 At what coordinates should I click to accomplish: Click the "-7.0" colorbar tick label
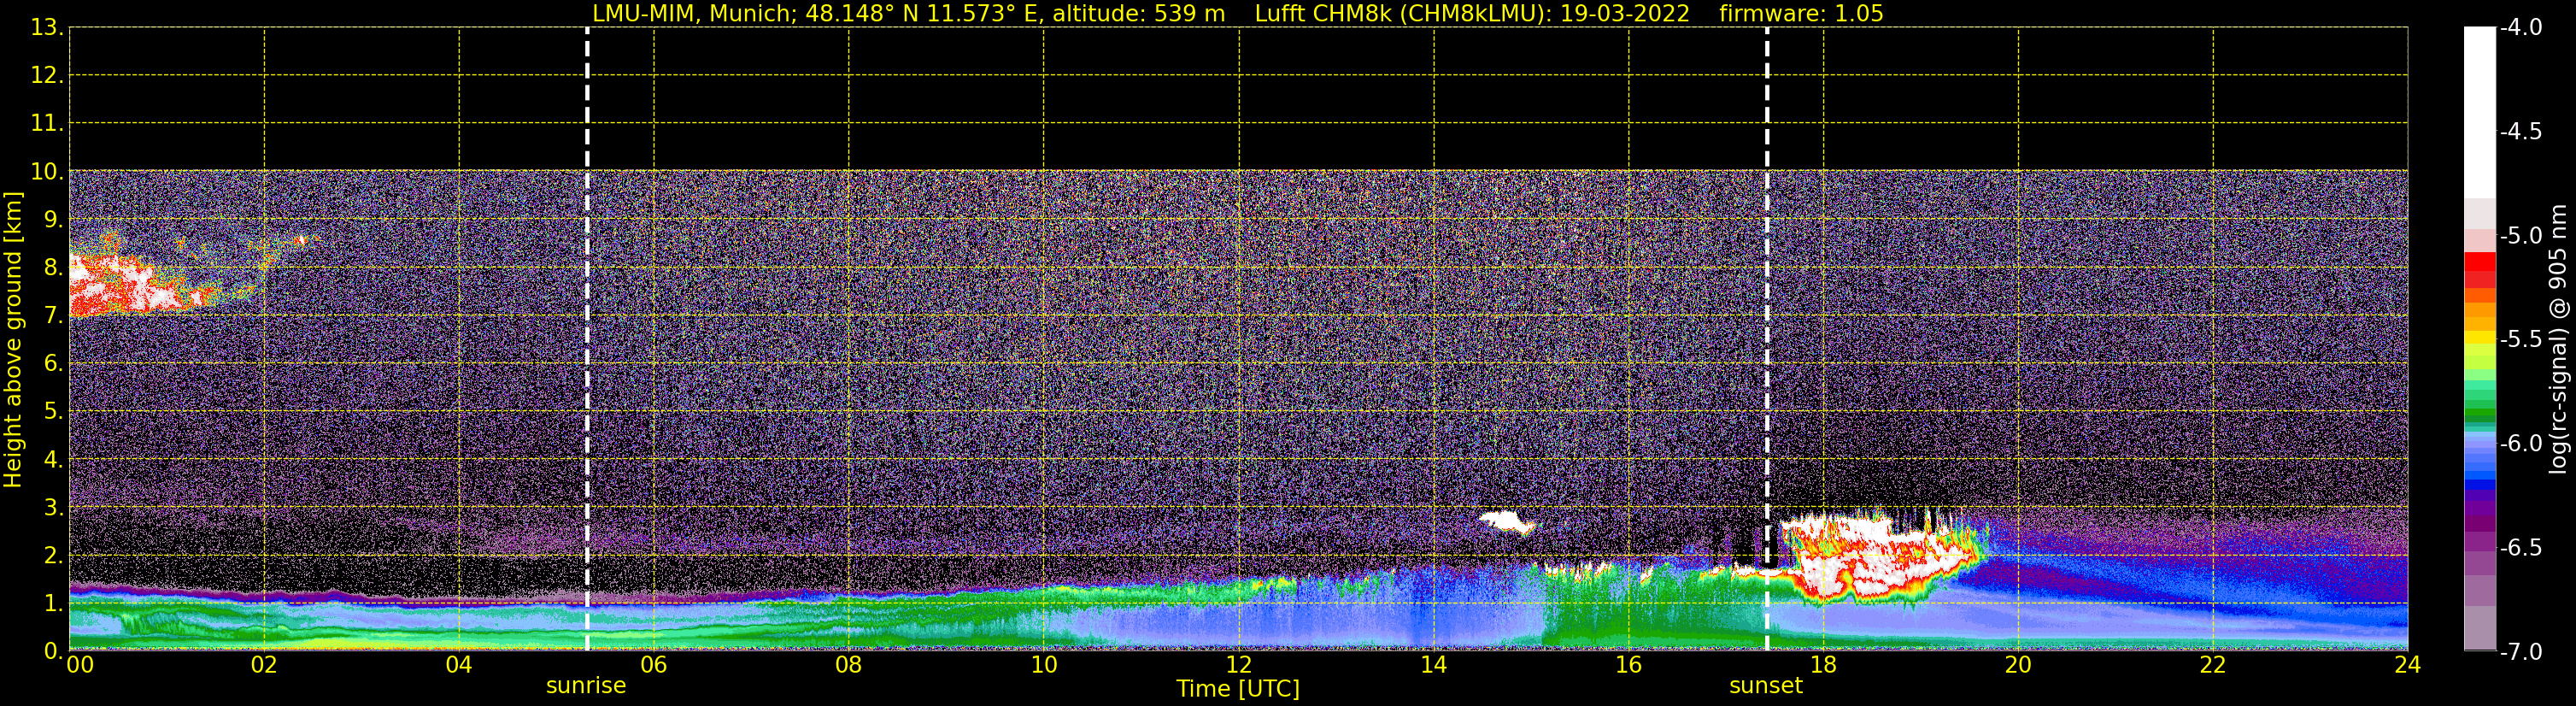(2521, 652)
